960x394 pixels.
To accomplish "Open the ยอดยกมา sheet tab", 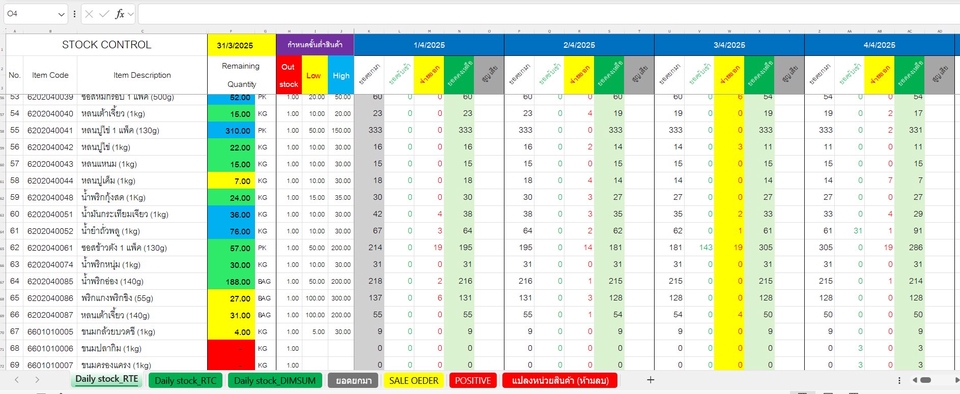I will 353,380.
